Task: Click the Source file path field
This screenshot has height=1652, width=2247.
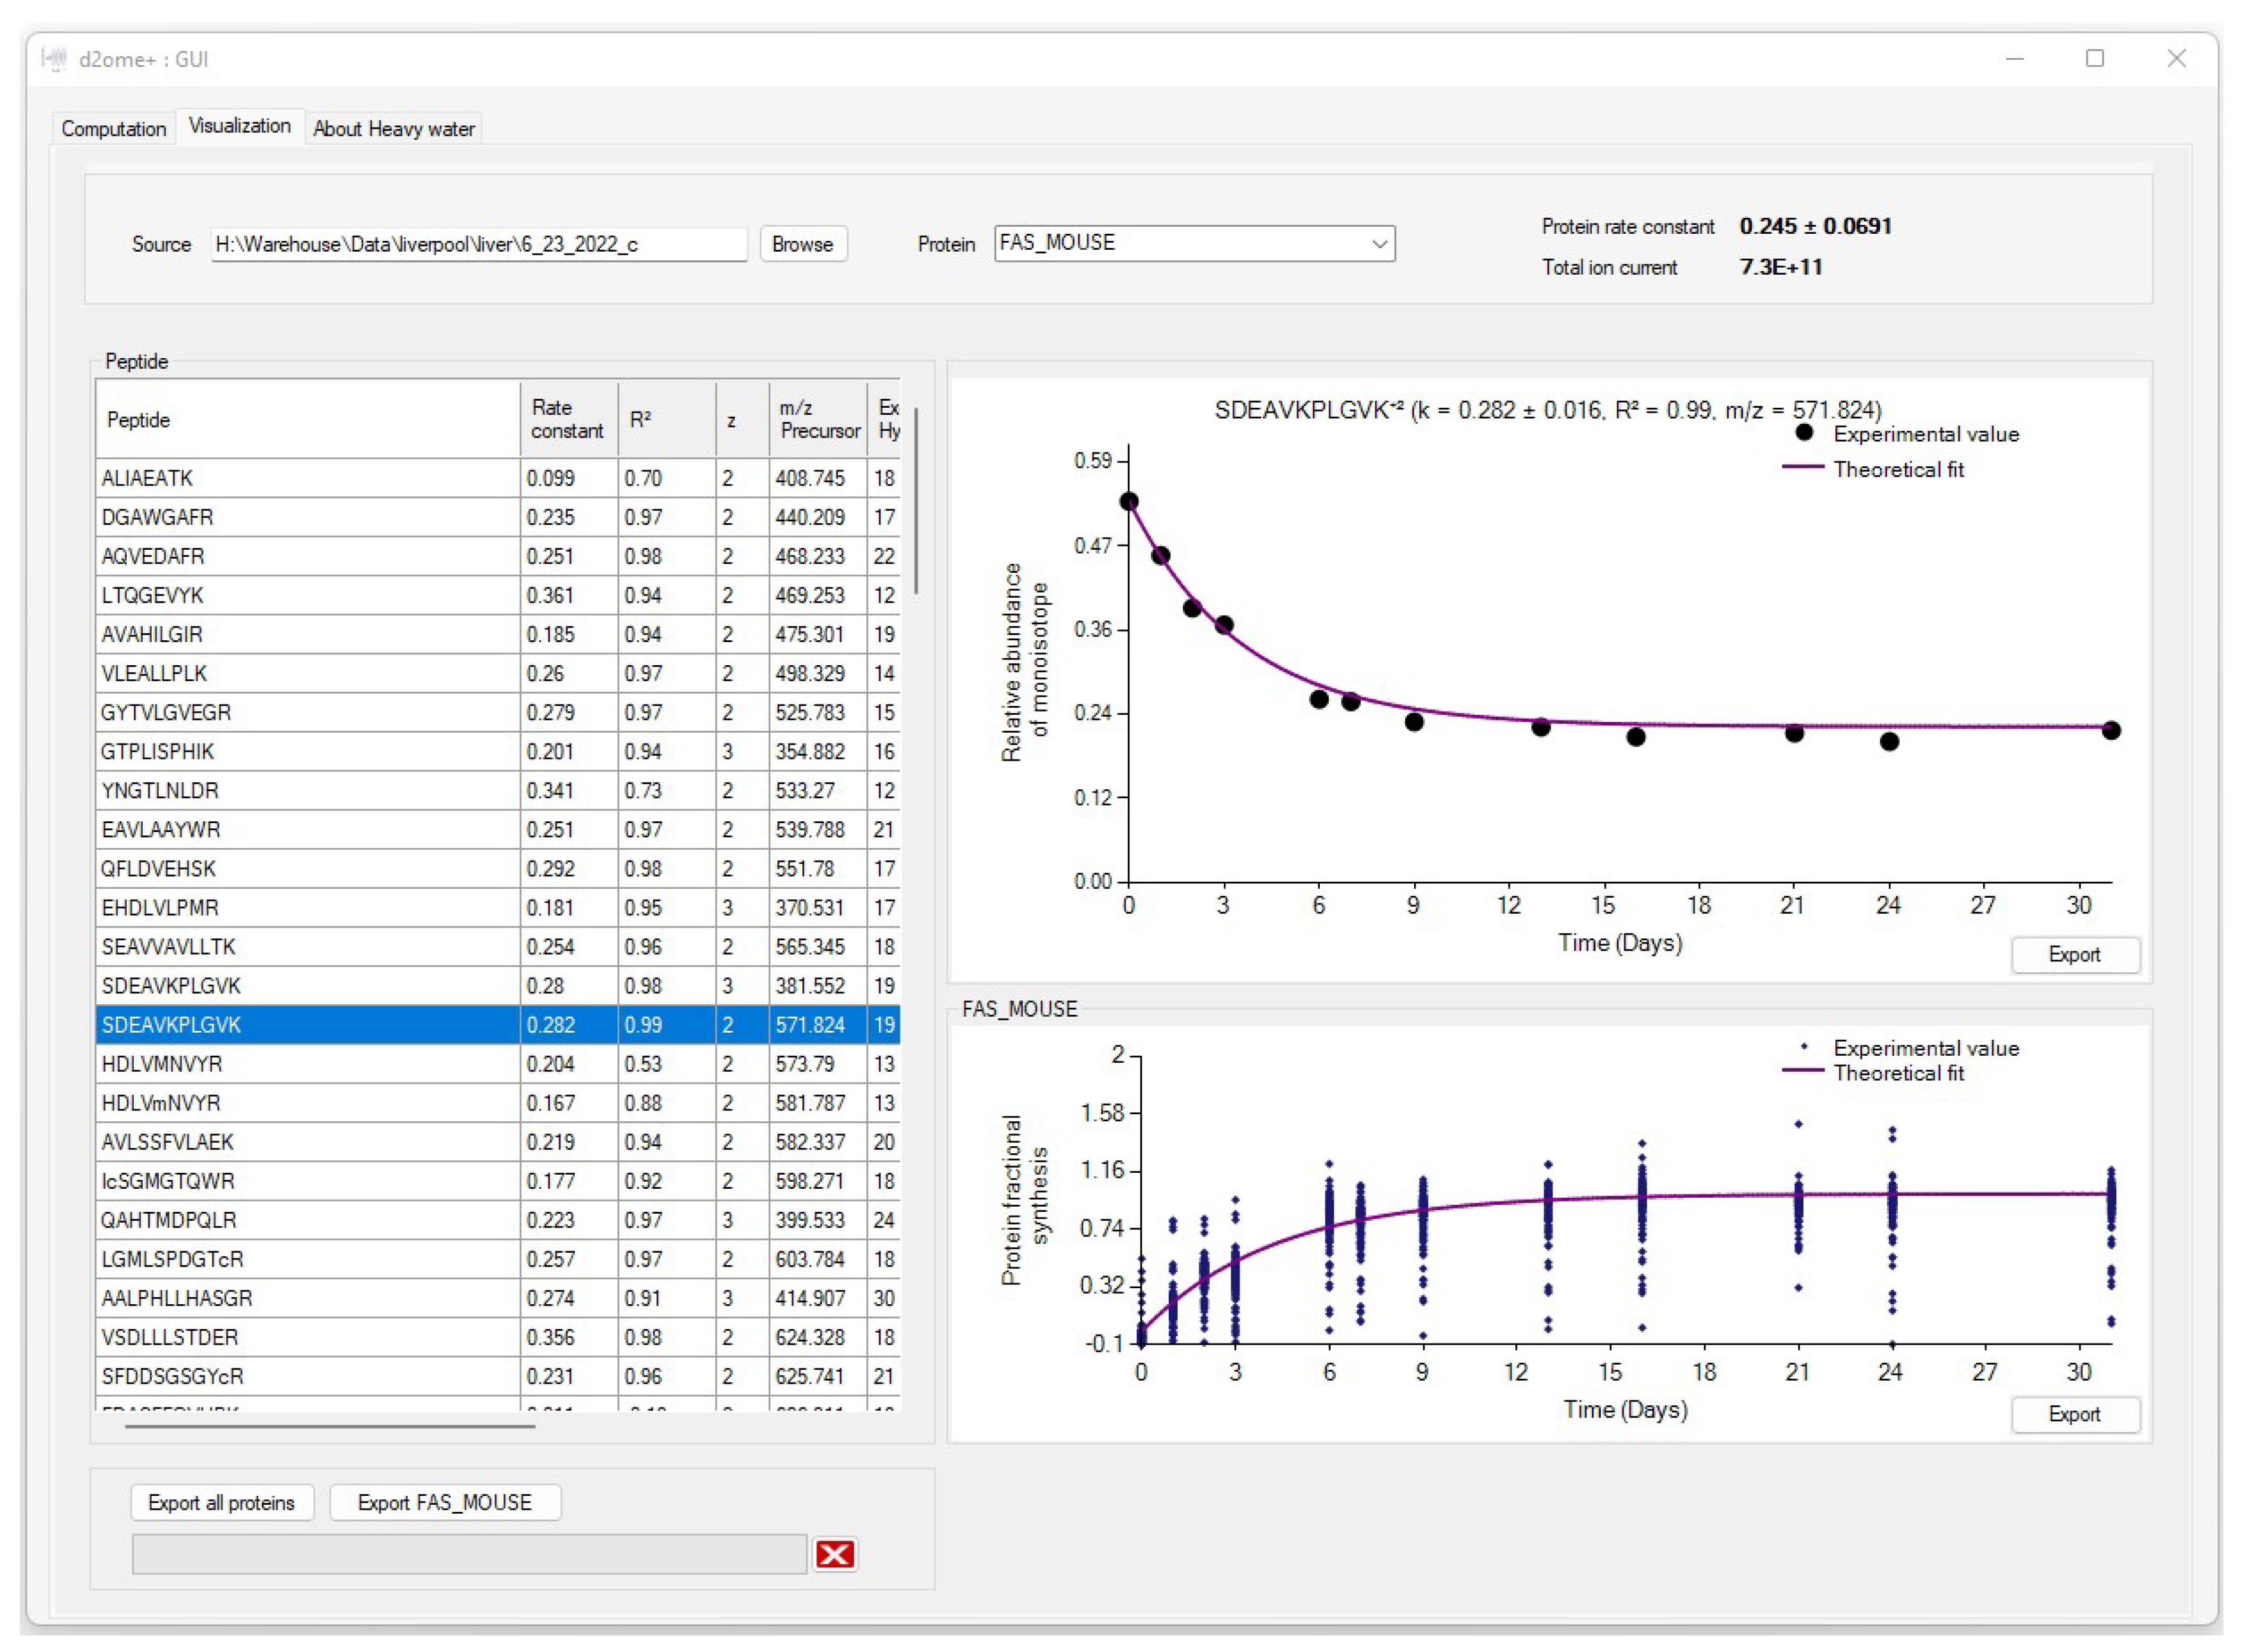Action: [x=478, y=244]
